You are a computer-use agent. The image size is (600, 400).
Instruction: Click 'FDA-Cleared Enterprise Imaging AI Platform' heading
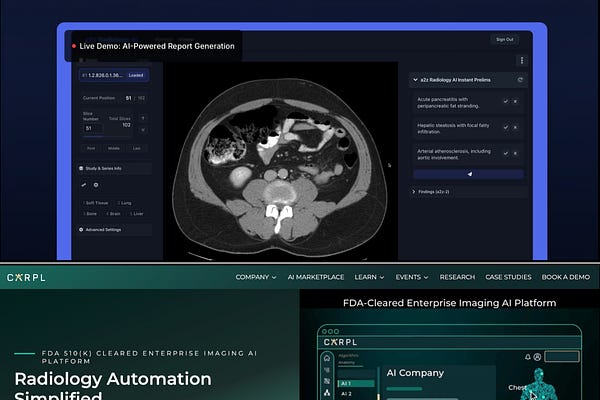point(450,303)
